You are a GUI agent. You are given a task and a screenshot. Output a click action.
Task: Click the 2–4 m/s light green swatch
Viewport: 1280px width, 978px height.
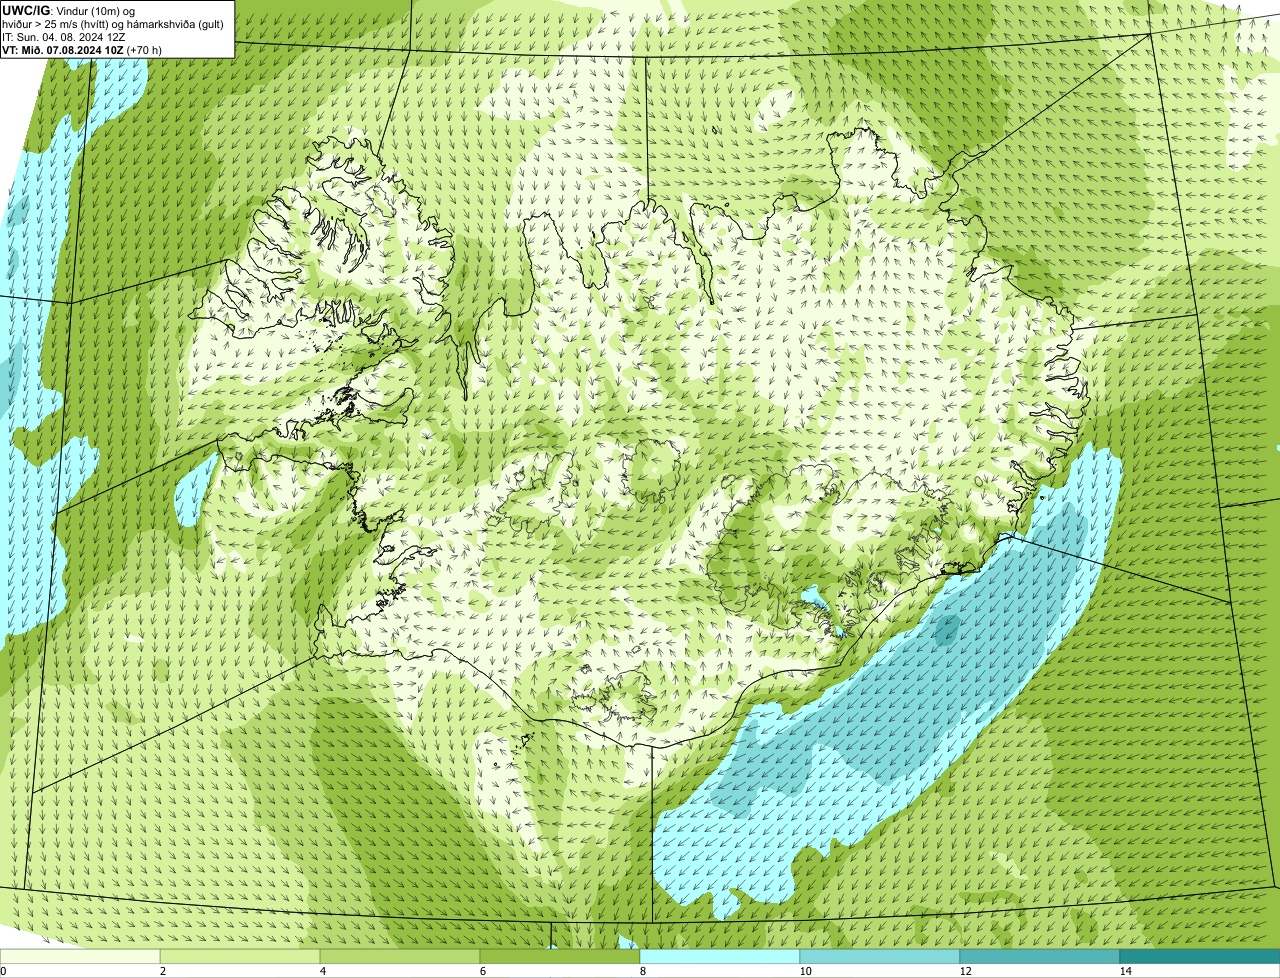coord(240,956)
